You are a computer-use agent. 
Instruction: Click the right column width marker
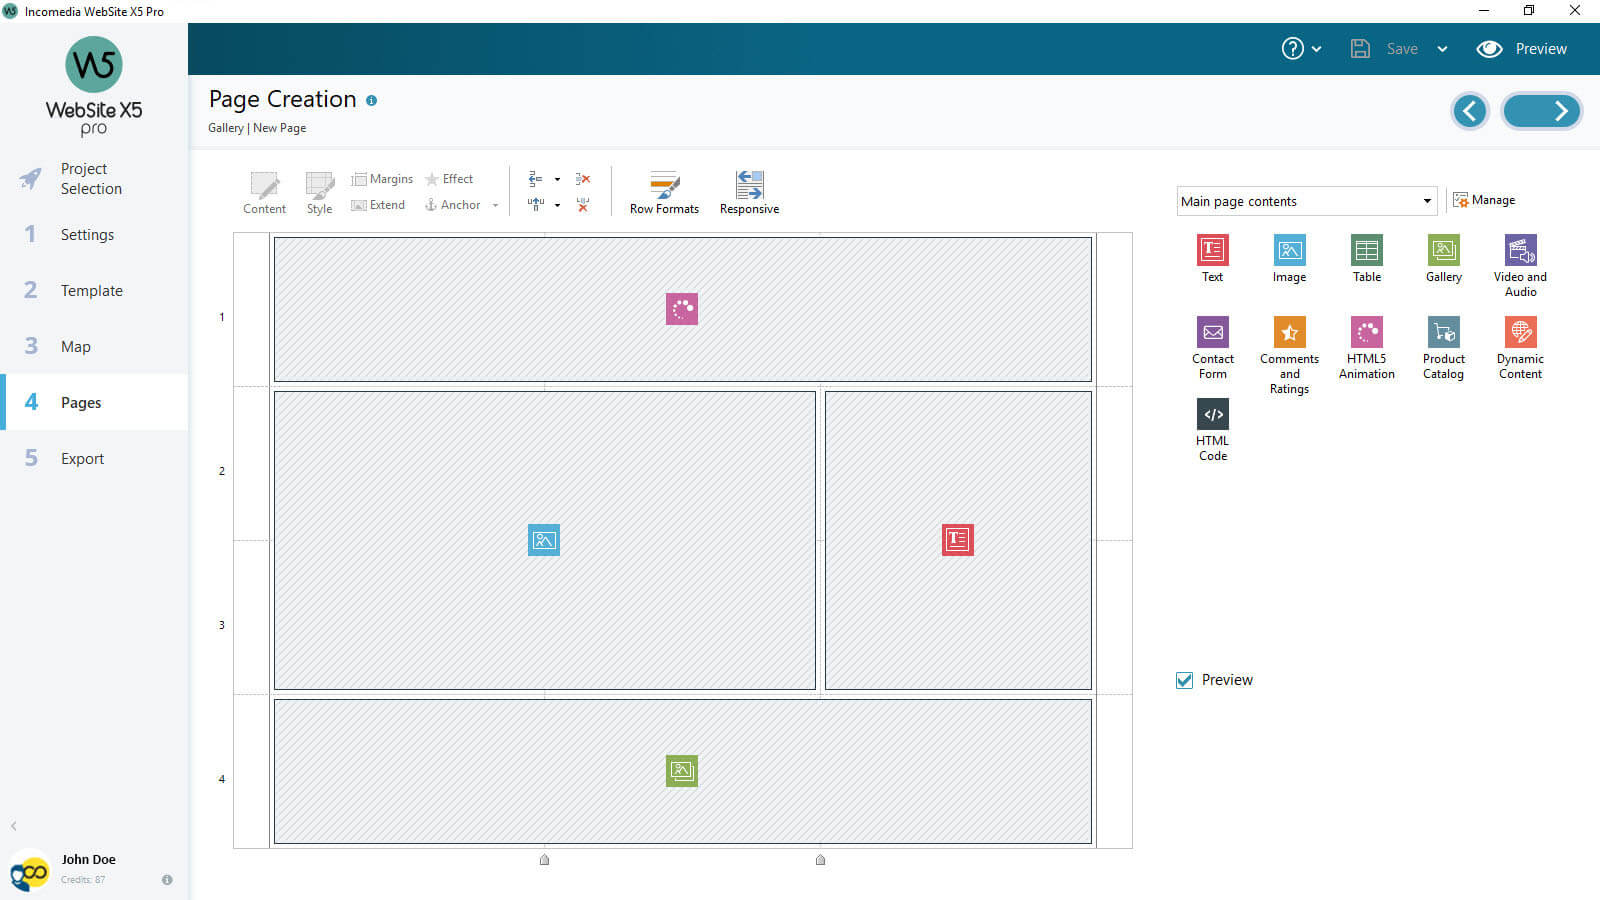coord(821,859)
